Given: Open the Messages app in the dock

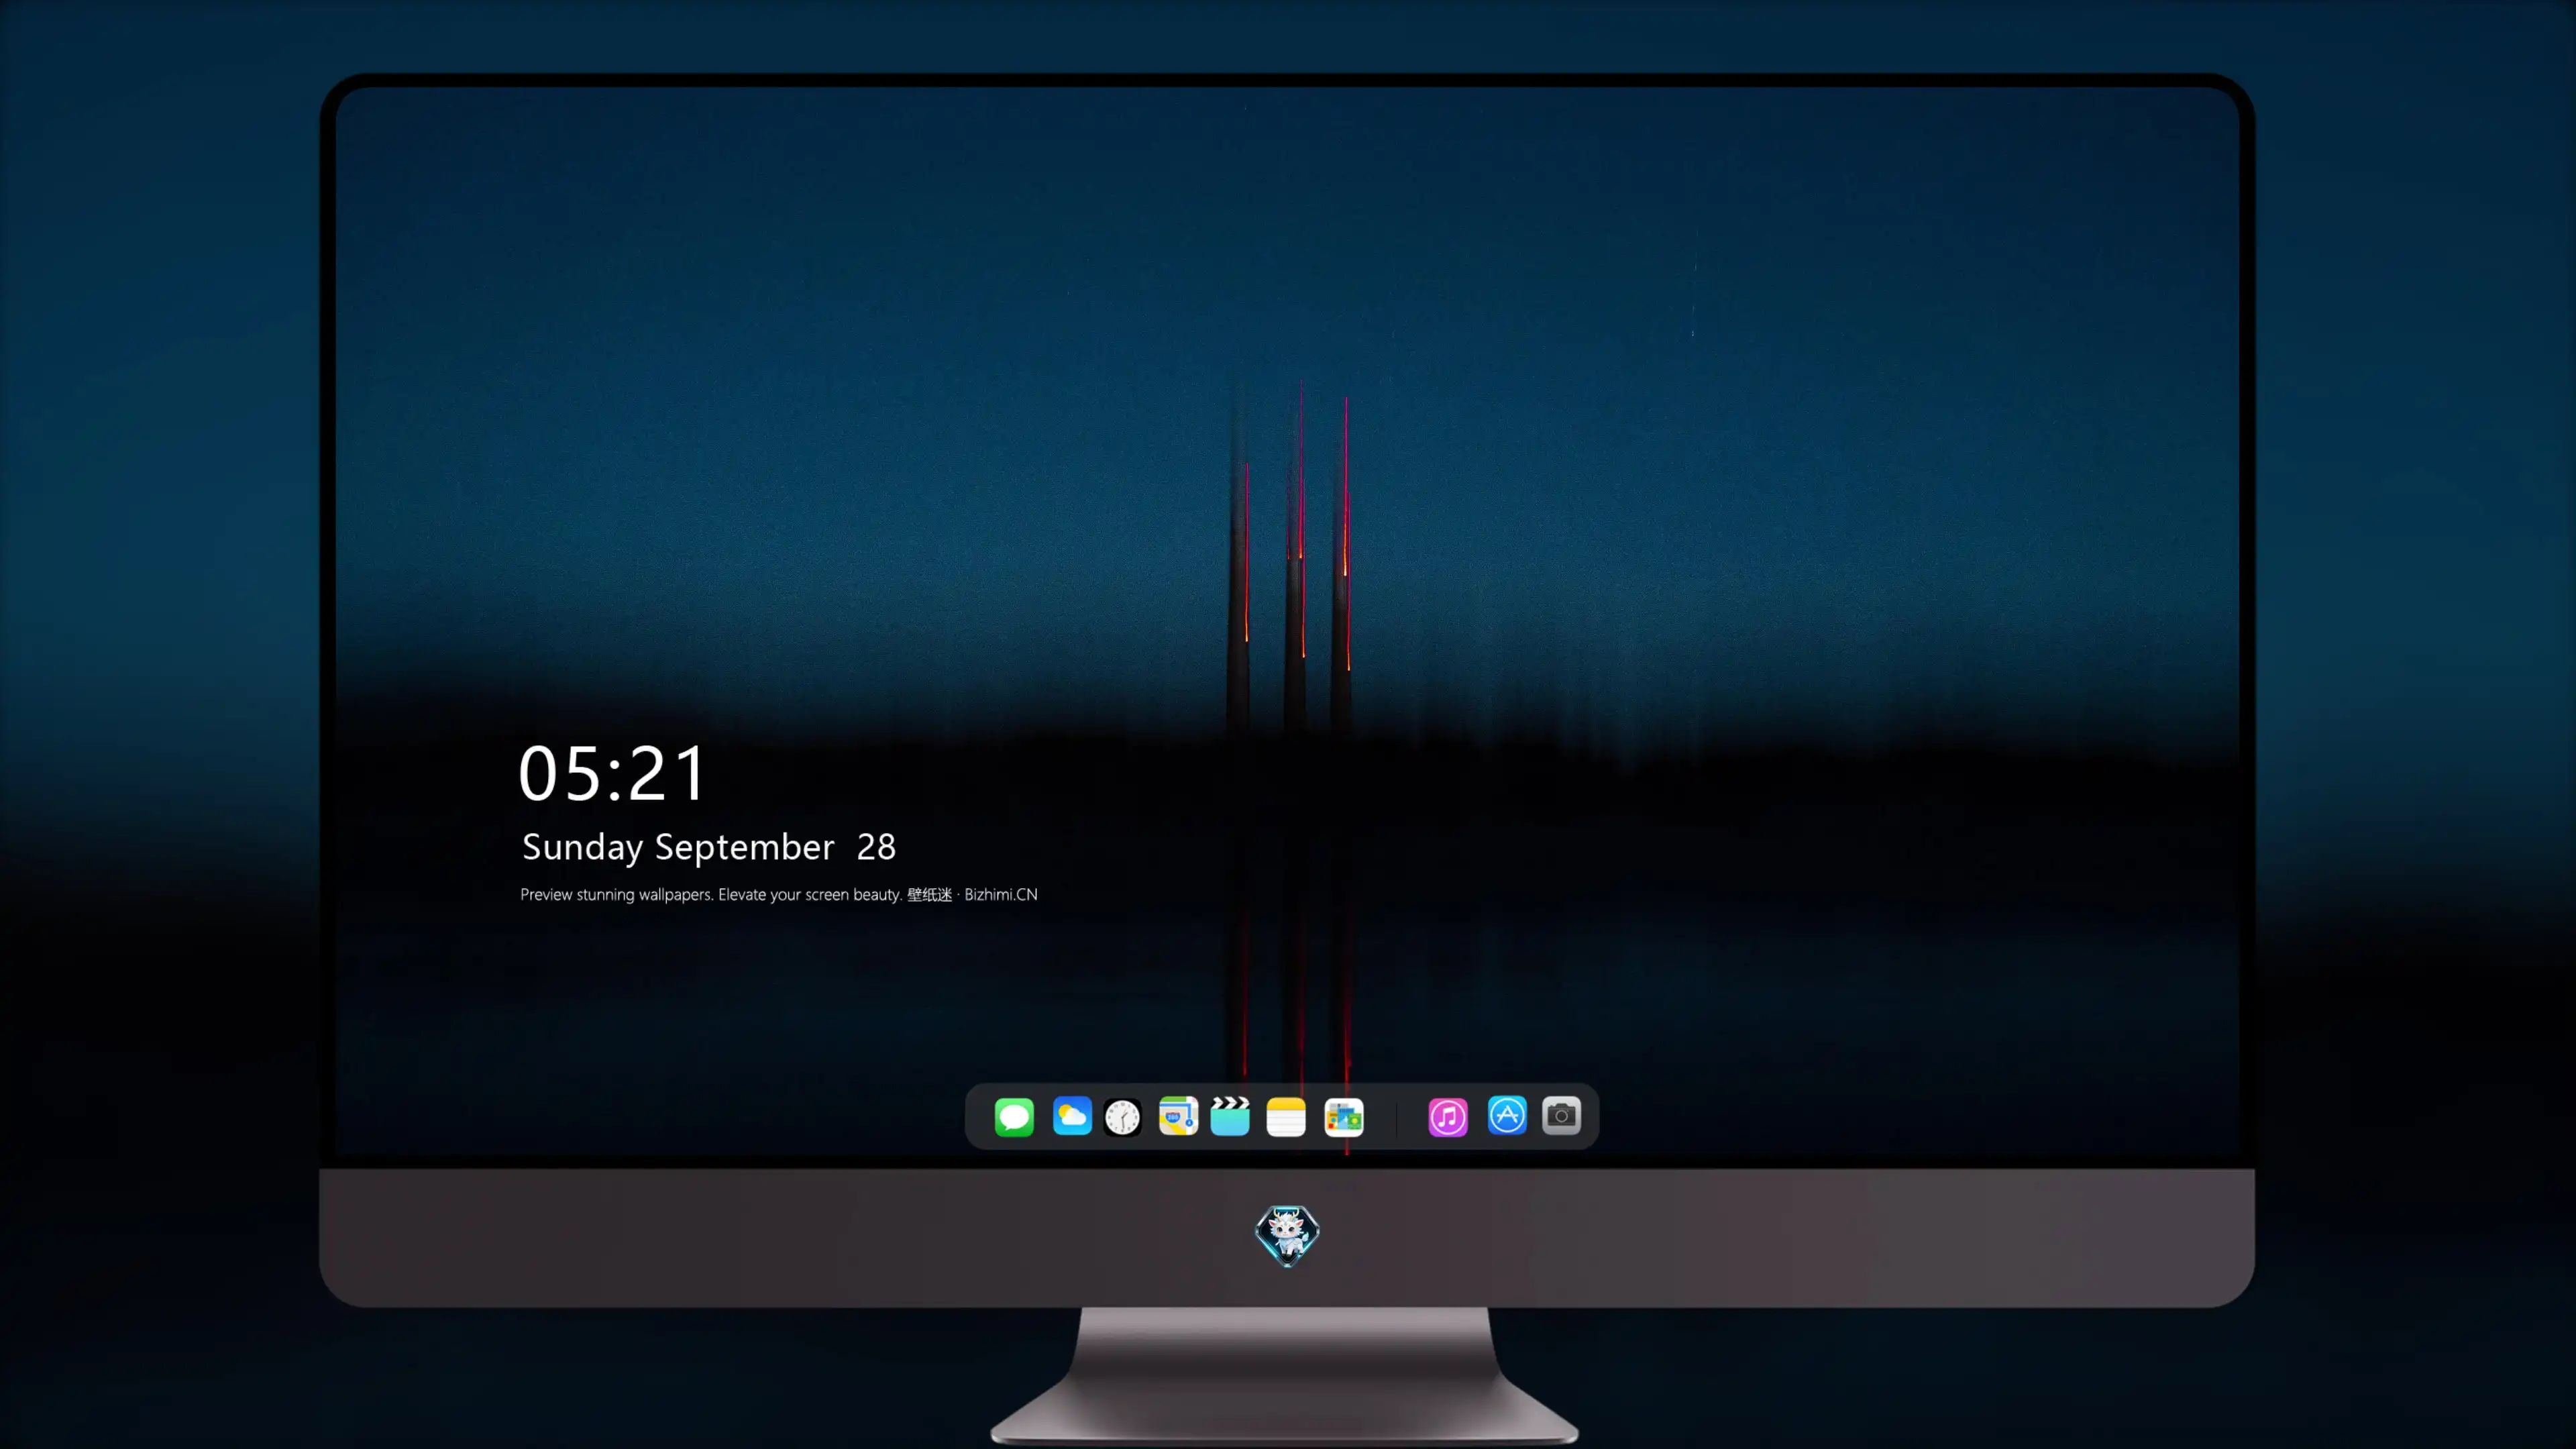Looking at the screenshot, I should pos(1014,1116).
